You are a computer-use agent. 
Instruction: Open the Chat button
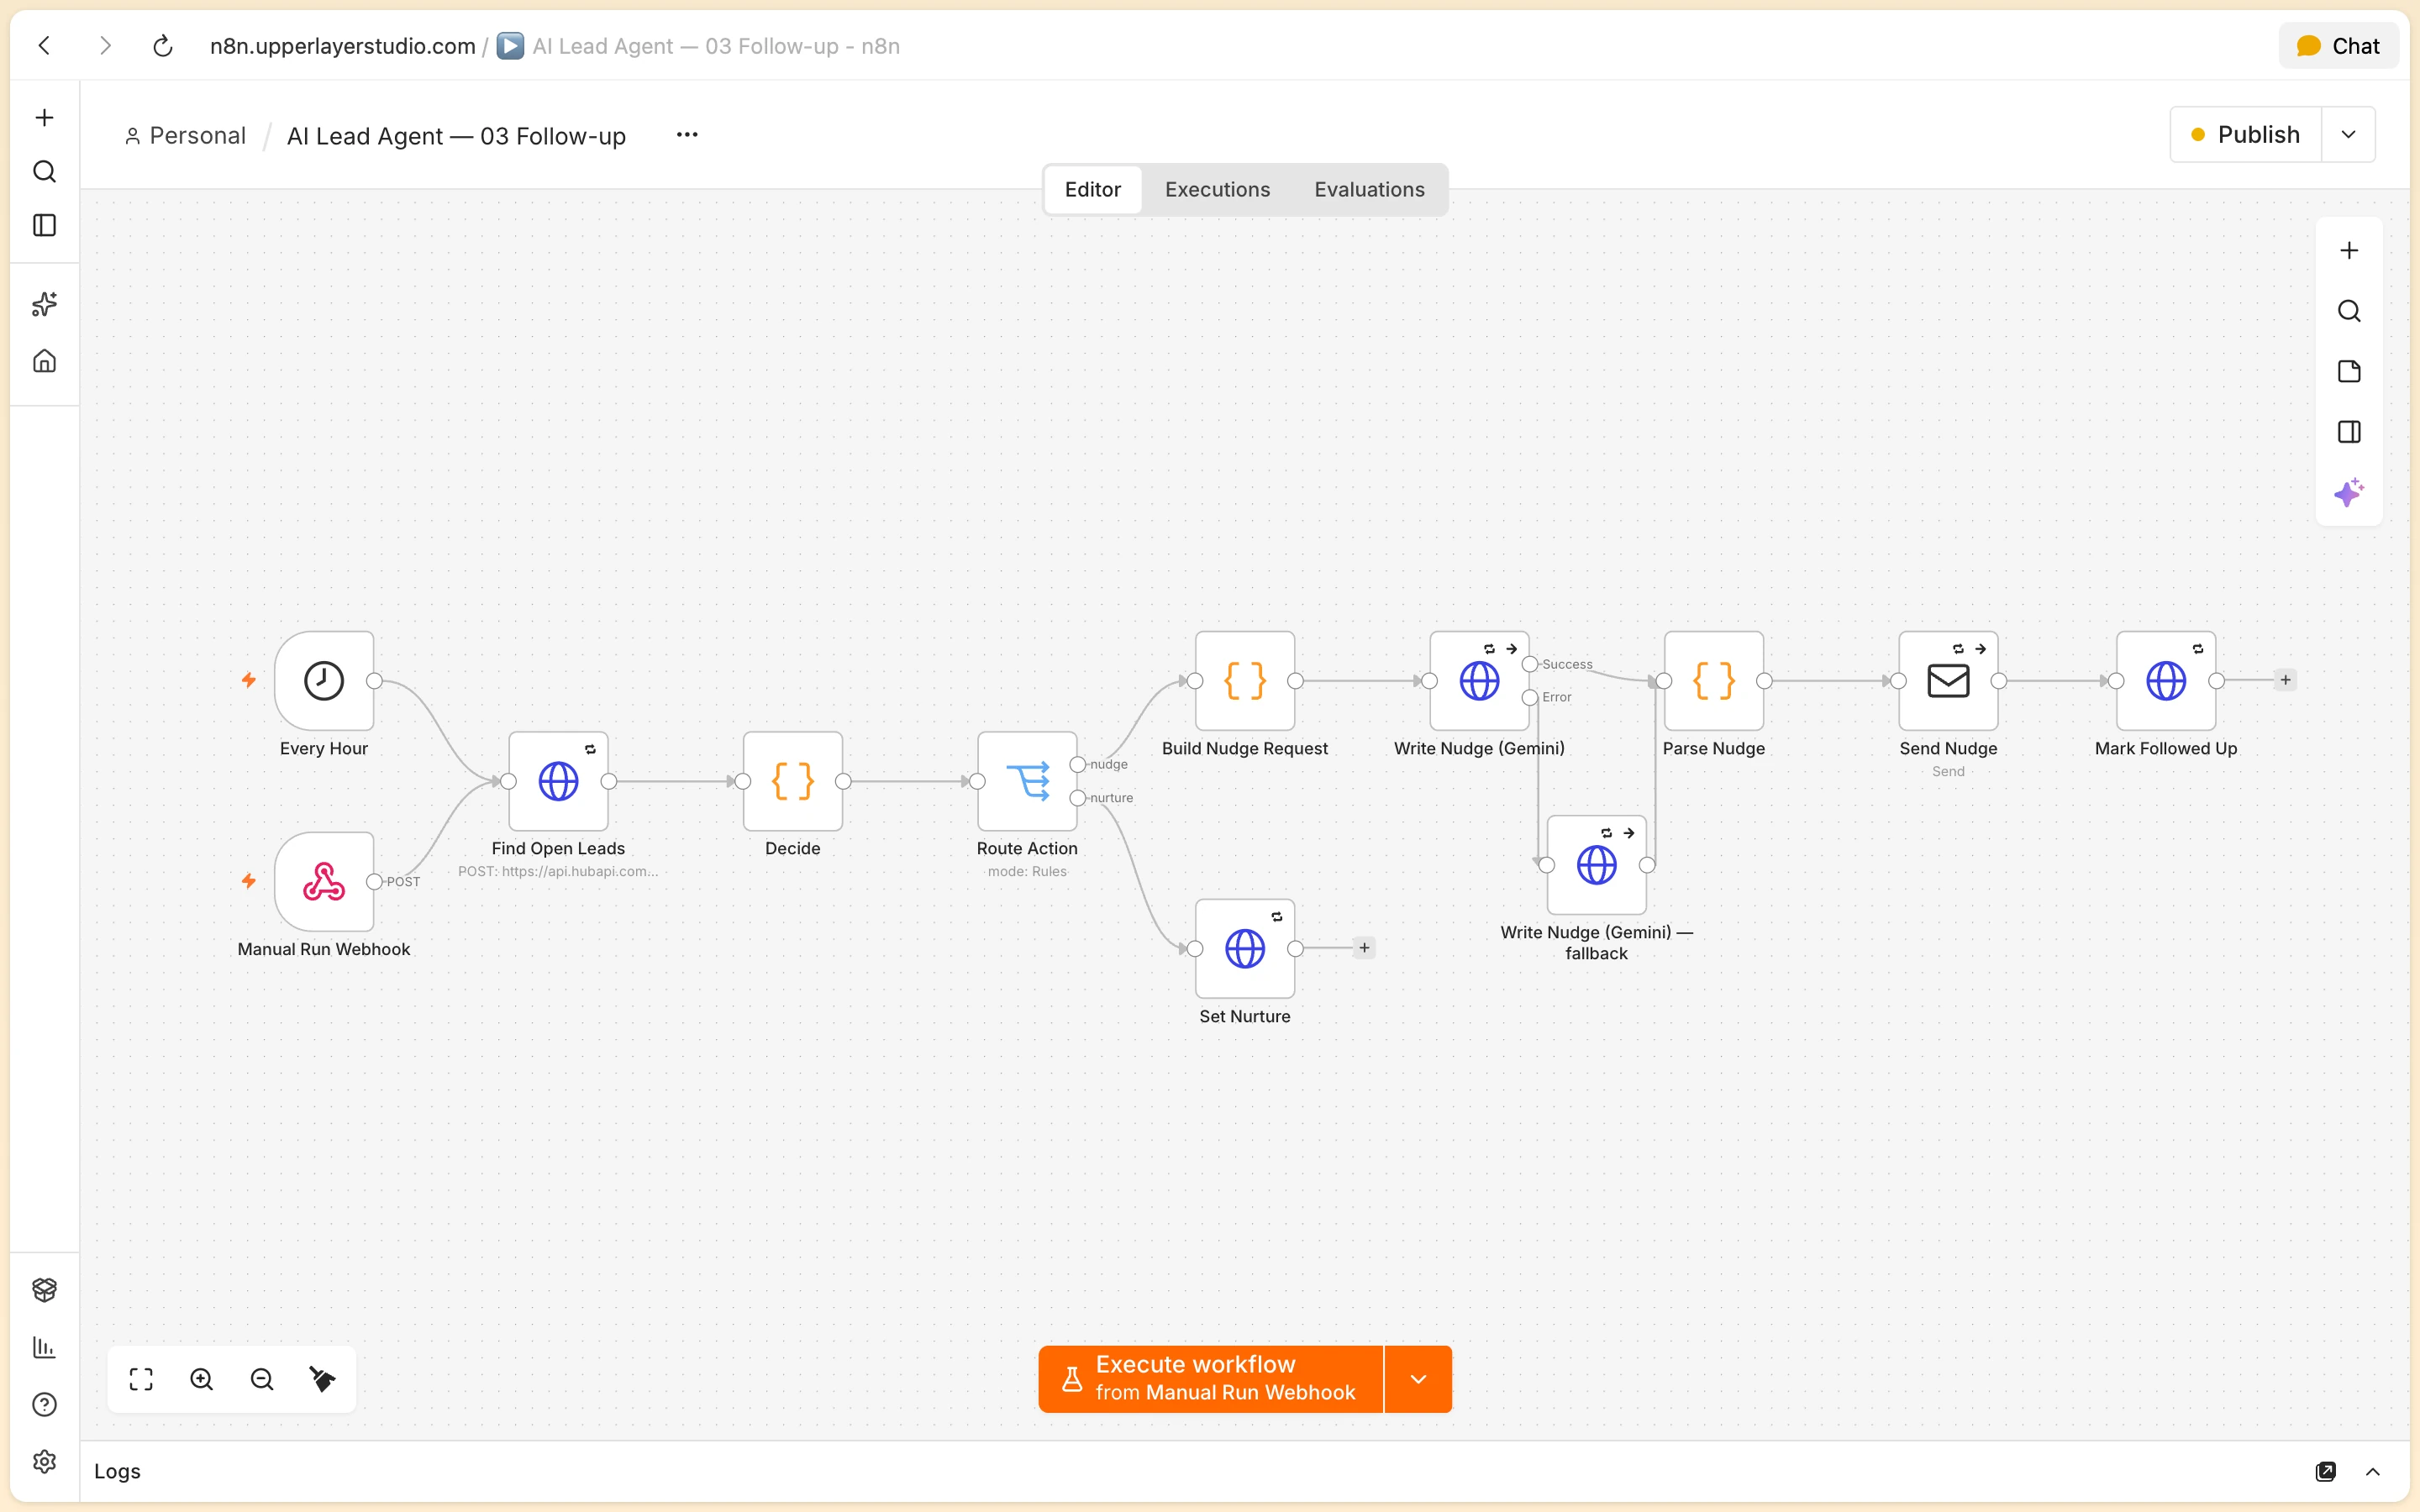[x=2338, y=46]
